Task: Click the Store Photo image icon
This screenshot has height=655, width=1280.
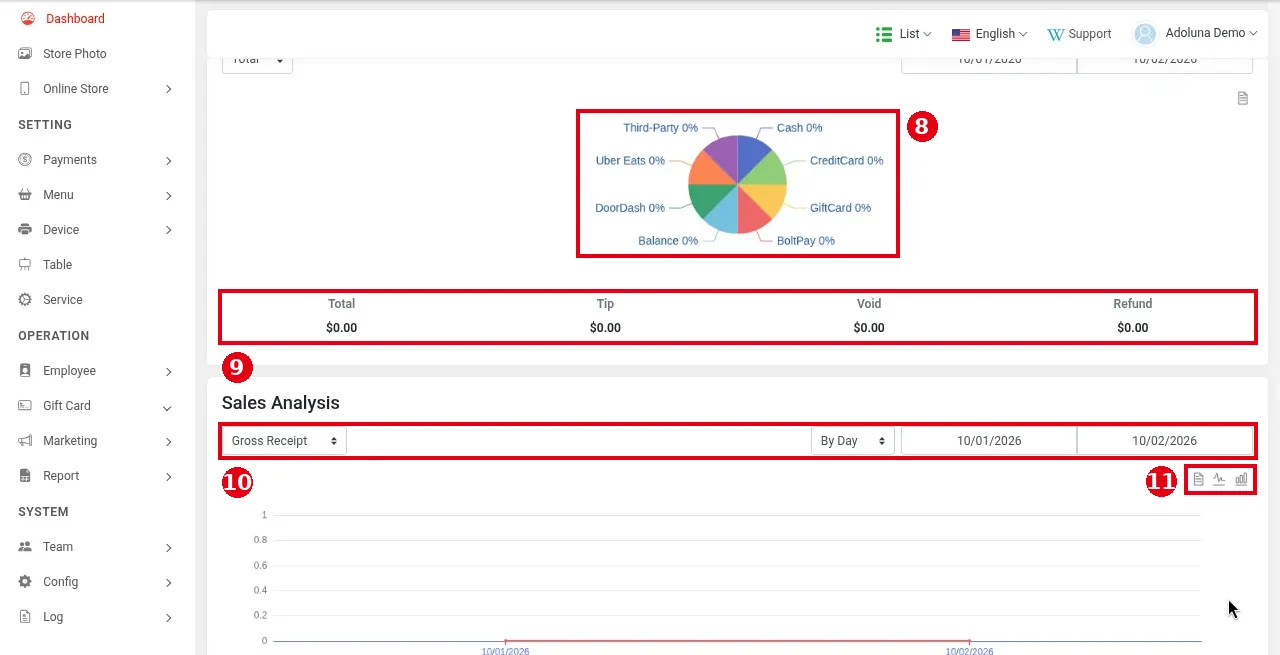Action: [x=25, y=53]
